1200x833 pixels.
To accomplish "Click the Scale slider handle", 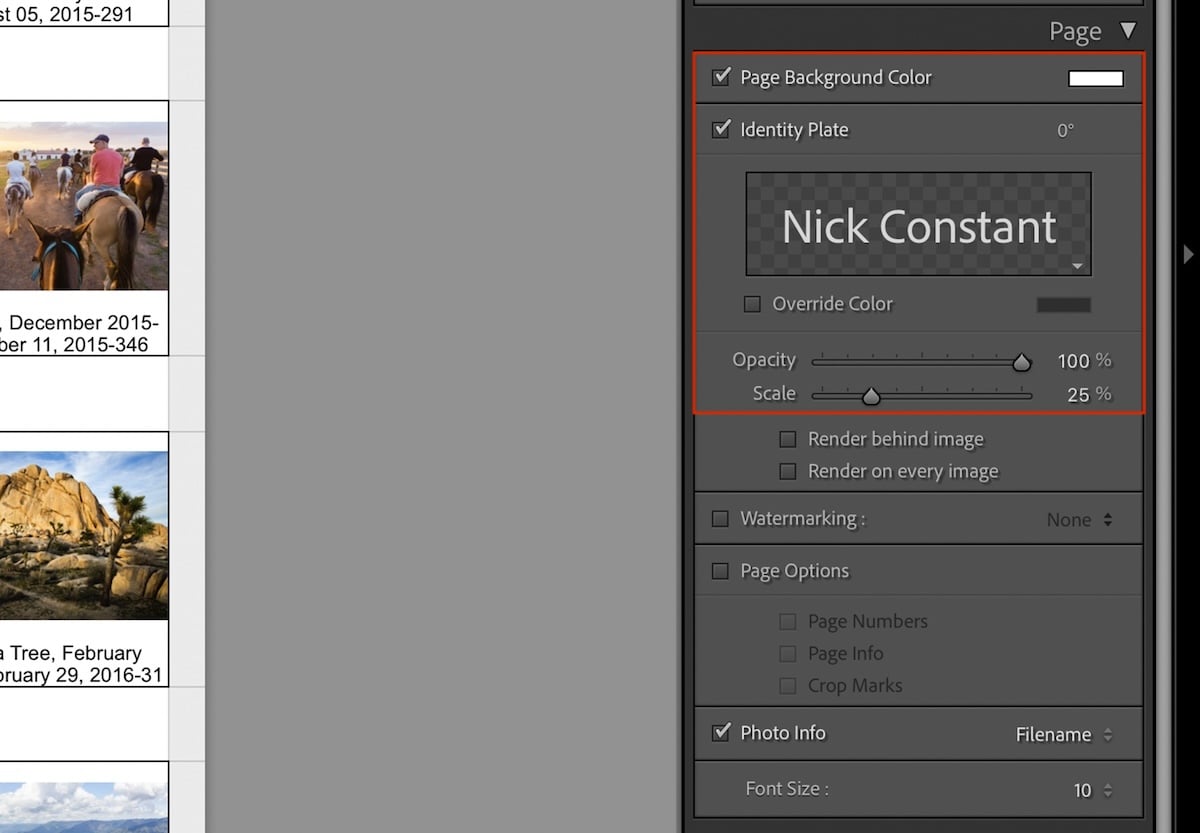I will pos(870,395).
